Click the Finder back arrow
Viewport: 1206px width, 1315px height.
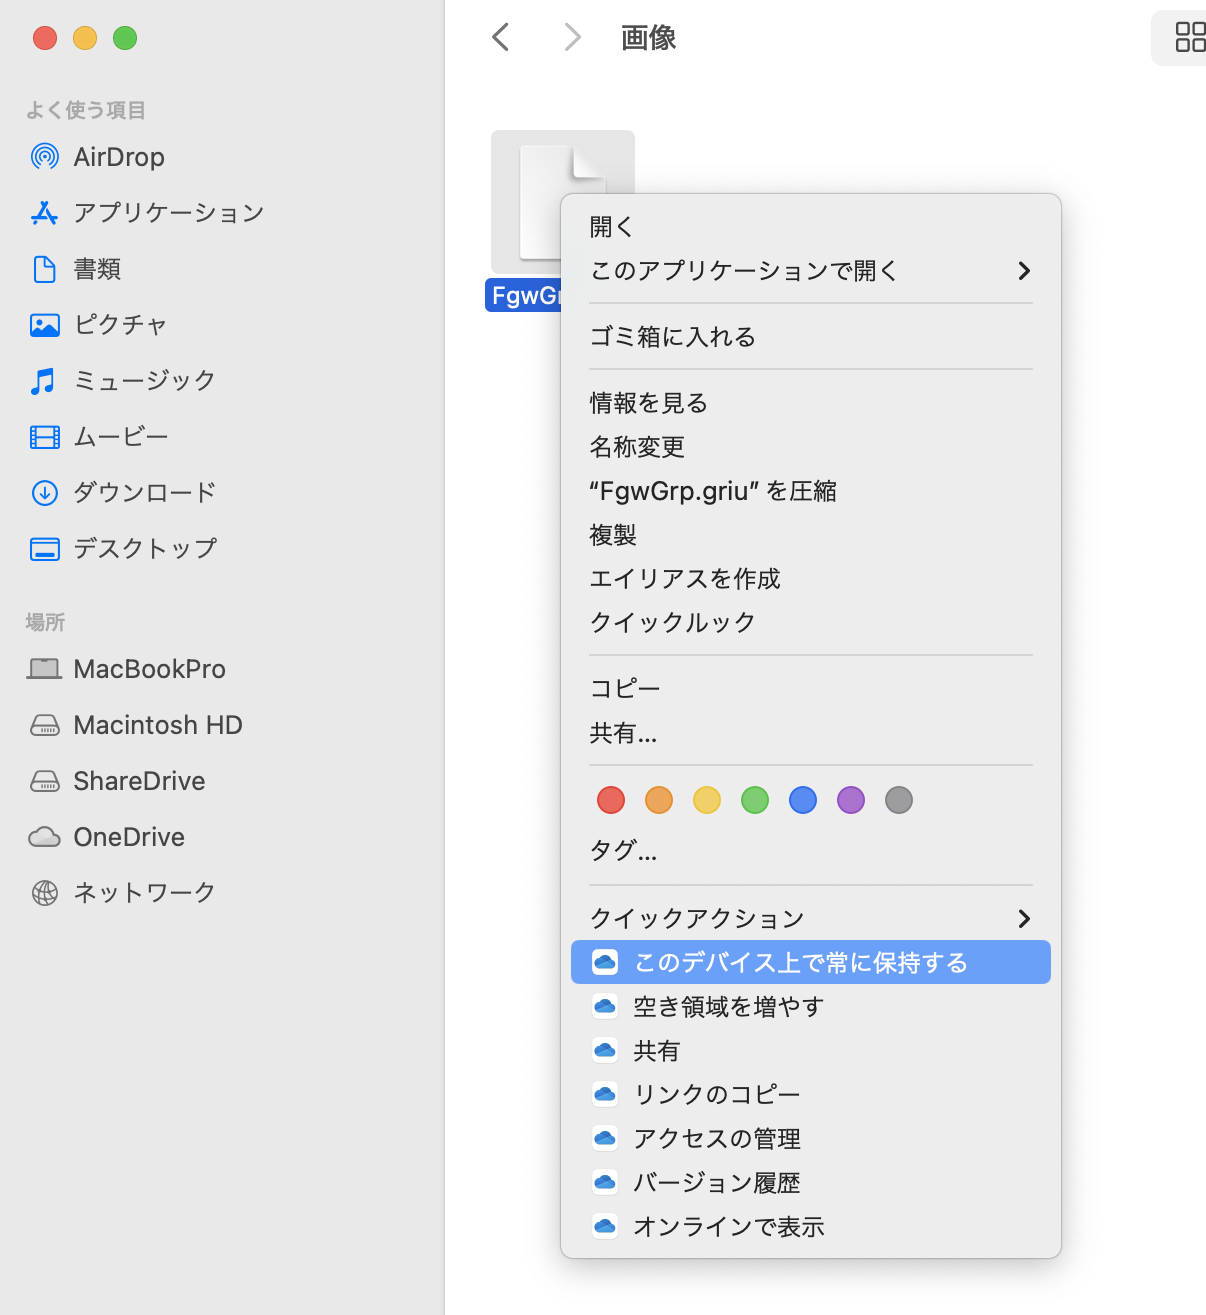click(x=501, y=38)
